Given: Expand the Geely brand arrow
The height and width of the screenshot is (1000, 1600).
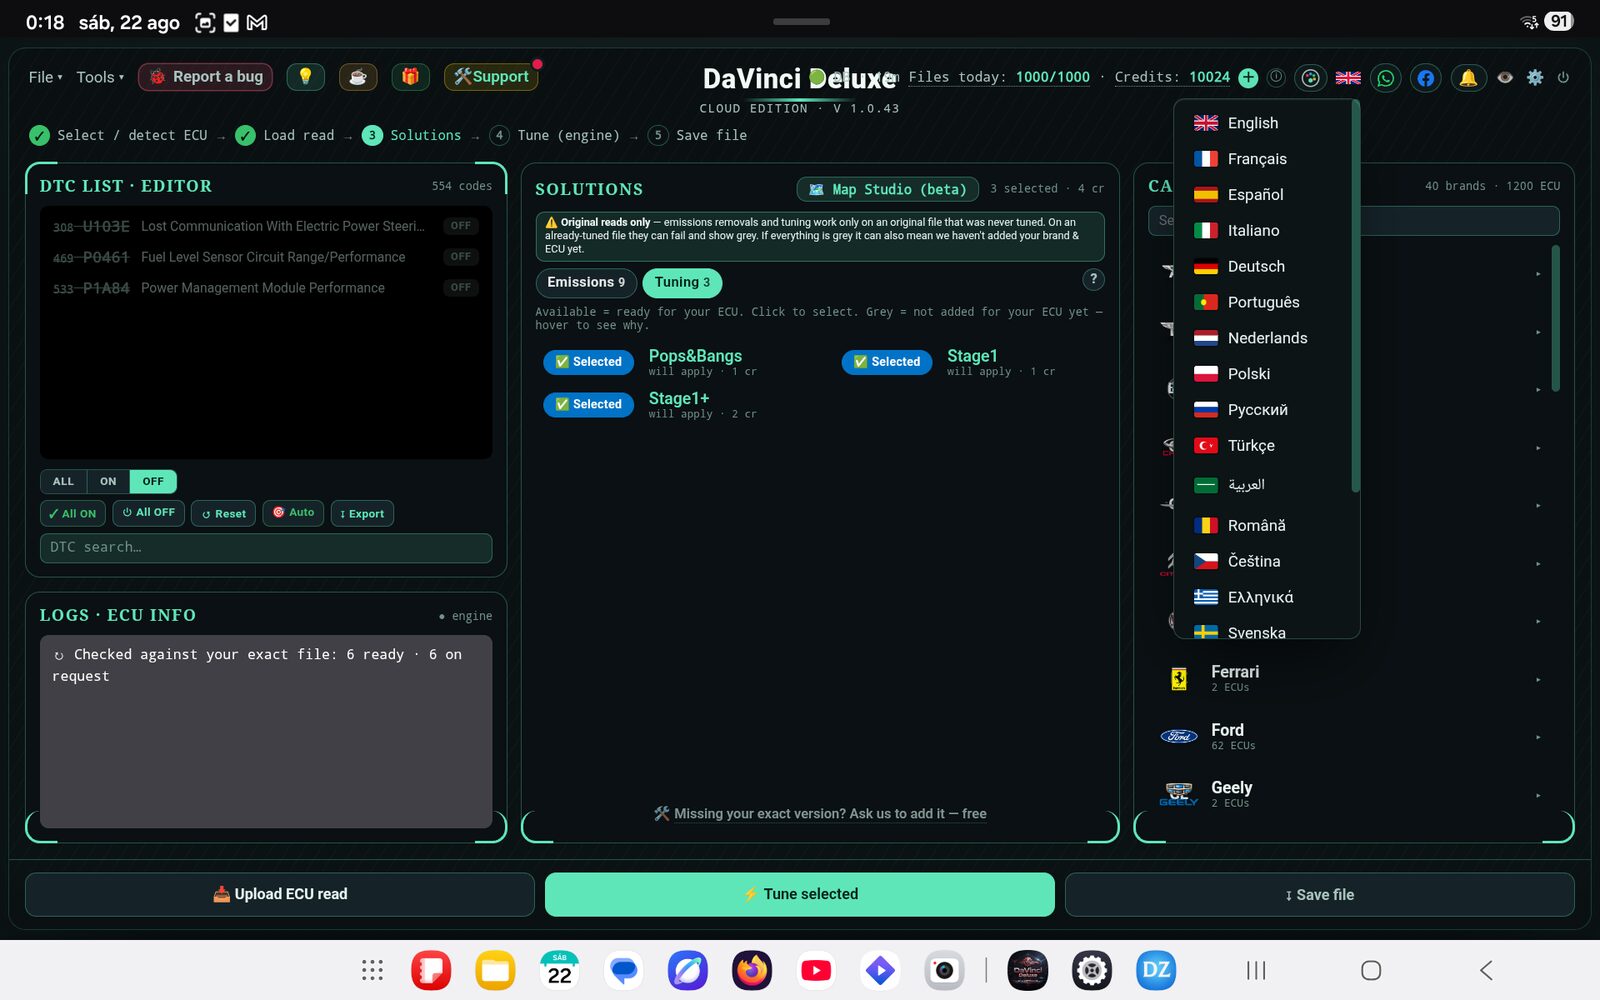Looking at the screenshot, I should pos(1538,796).
